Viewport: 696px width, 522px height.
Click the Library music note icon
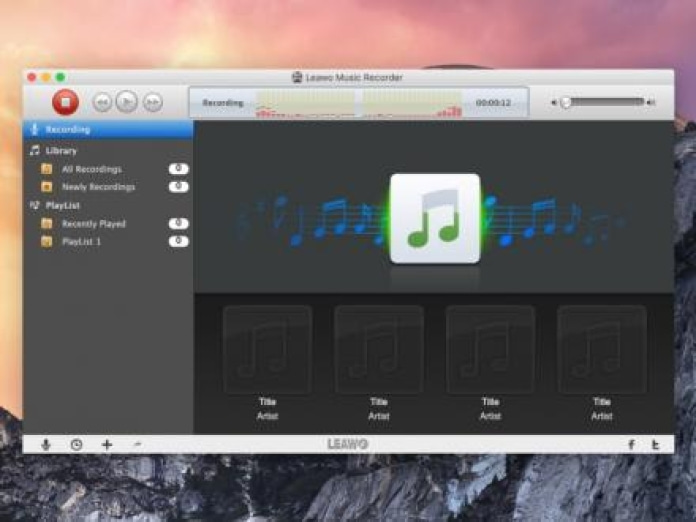tap(35, 150)
